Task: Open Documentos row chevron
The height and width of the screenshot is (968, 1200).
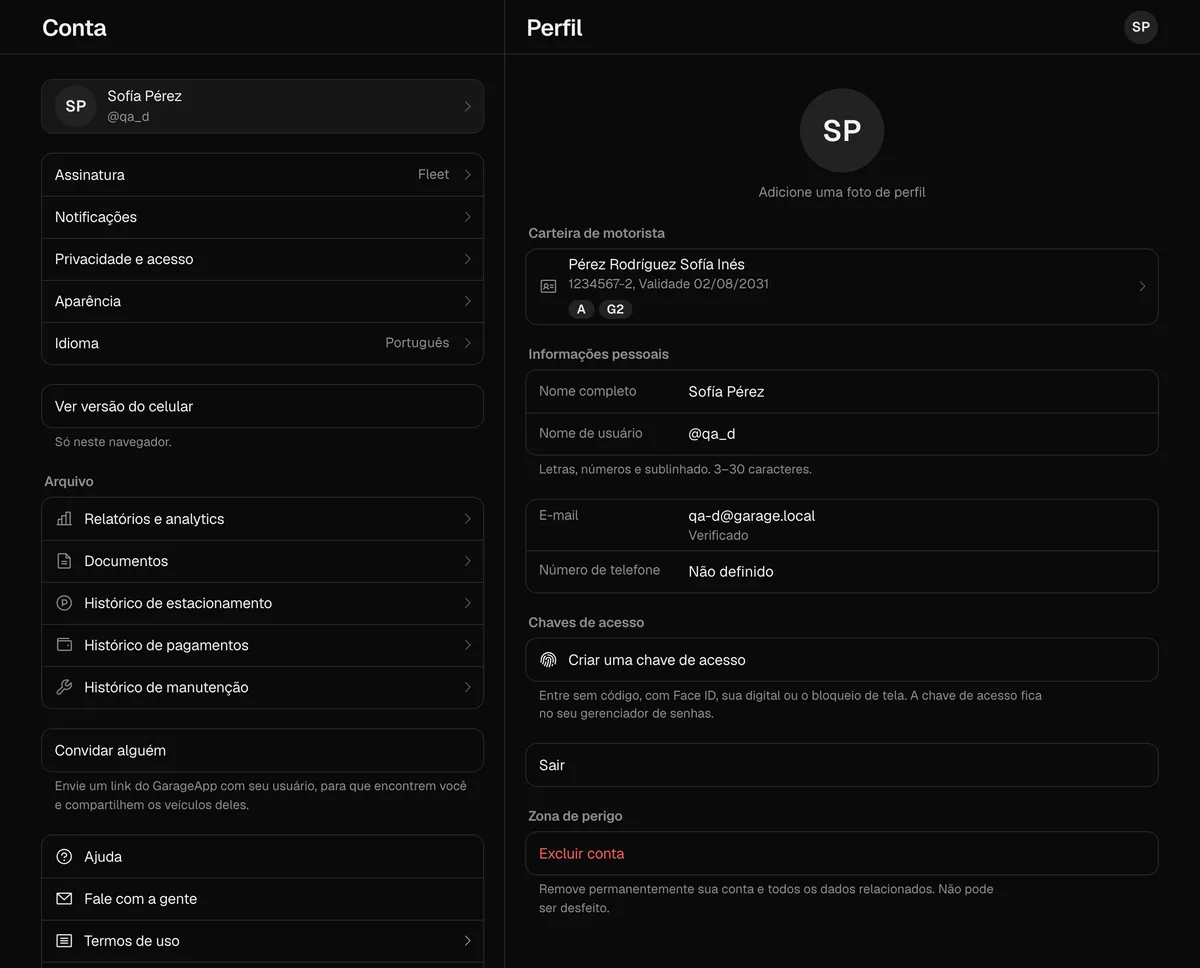Action: 467,561
